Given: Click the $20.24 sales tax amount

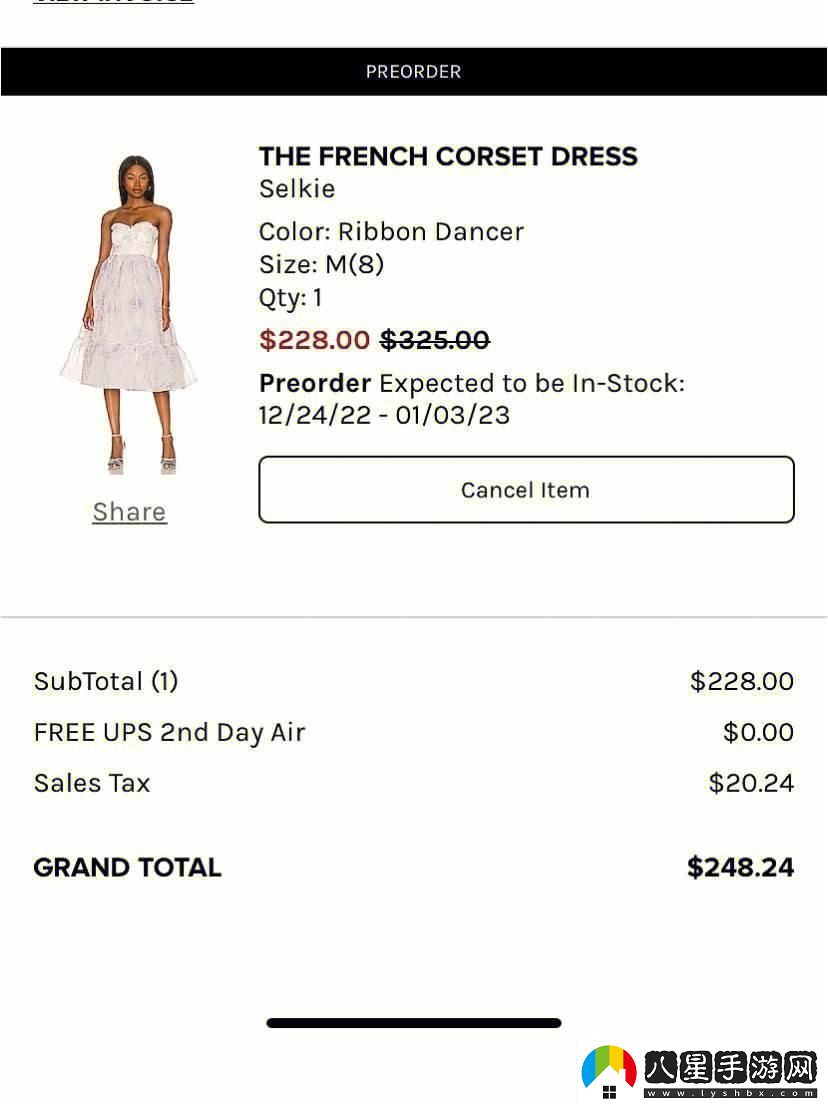Looking at the screenshot, I should coord(751,783).
